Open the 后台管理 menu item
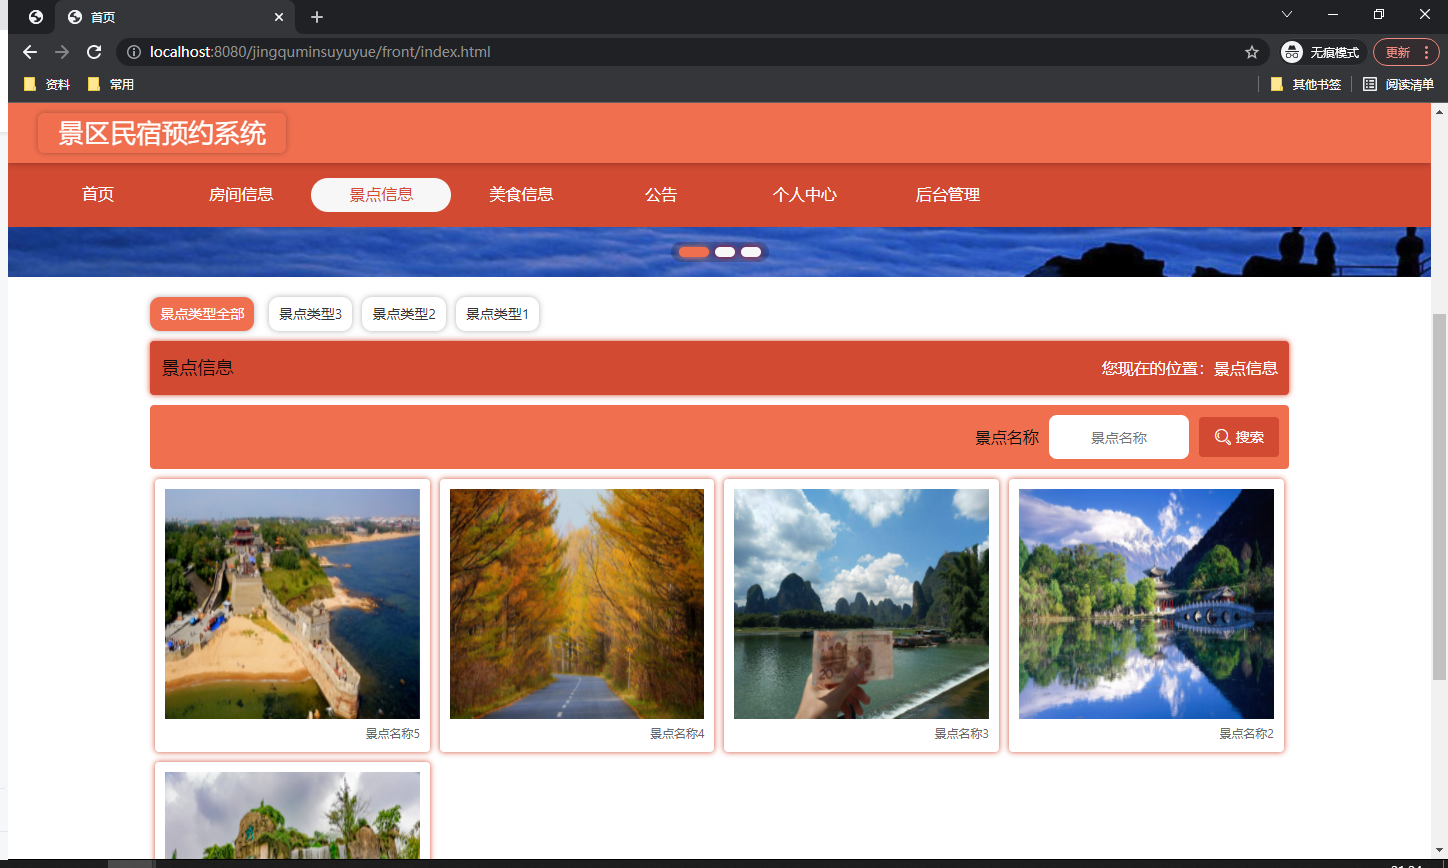 point(948,195)
